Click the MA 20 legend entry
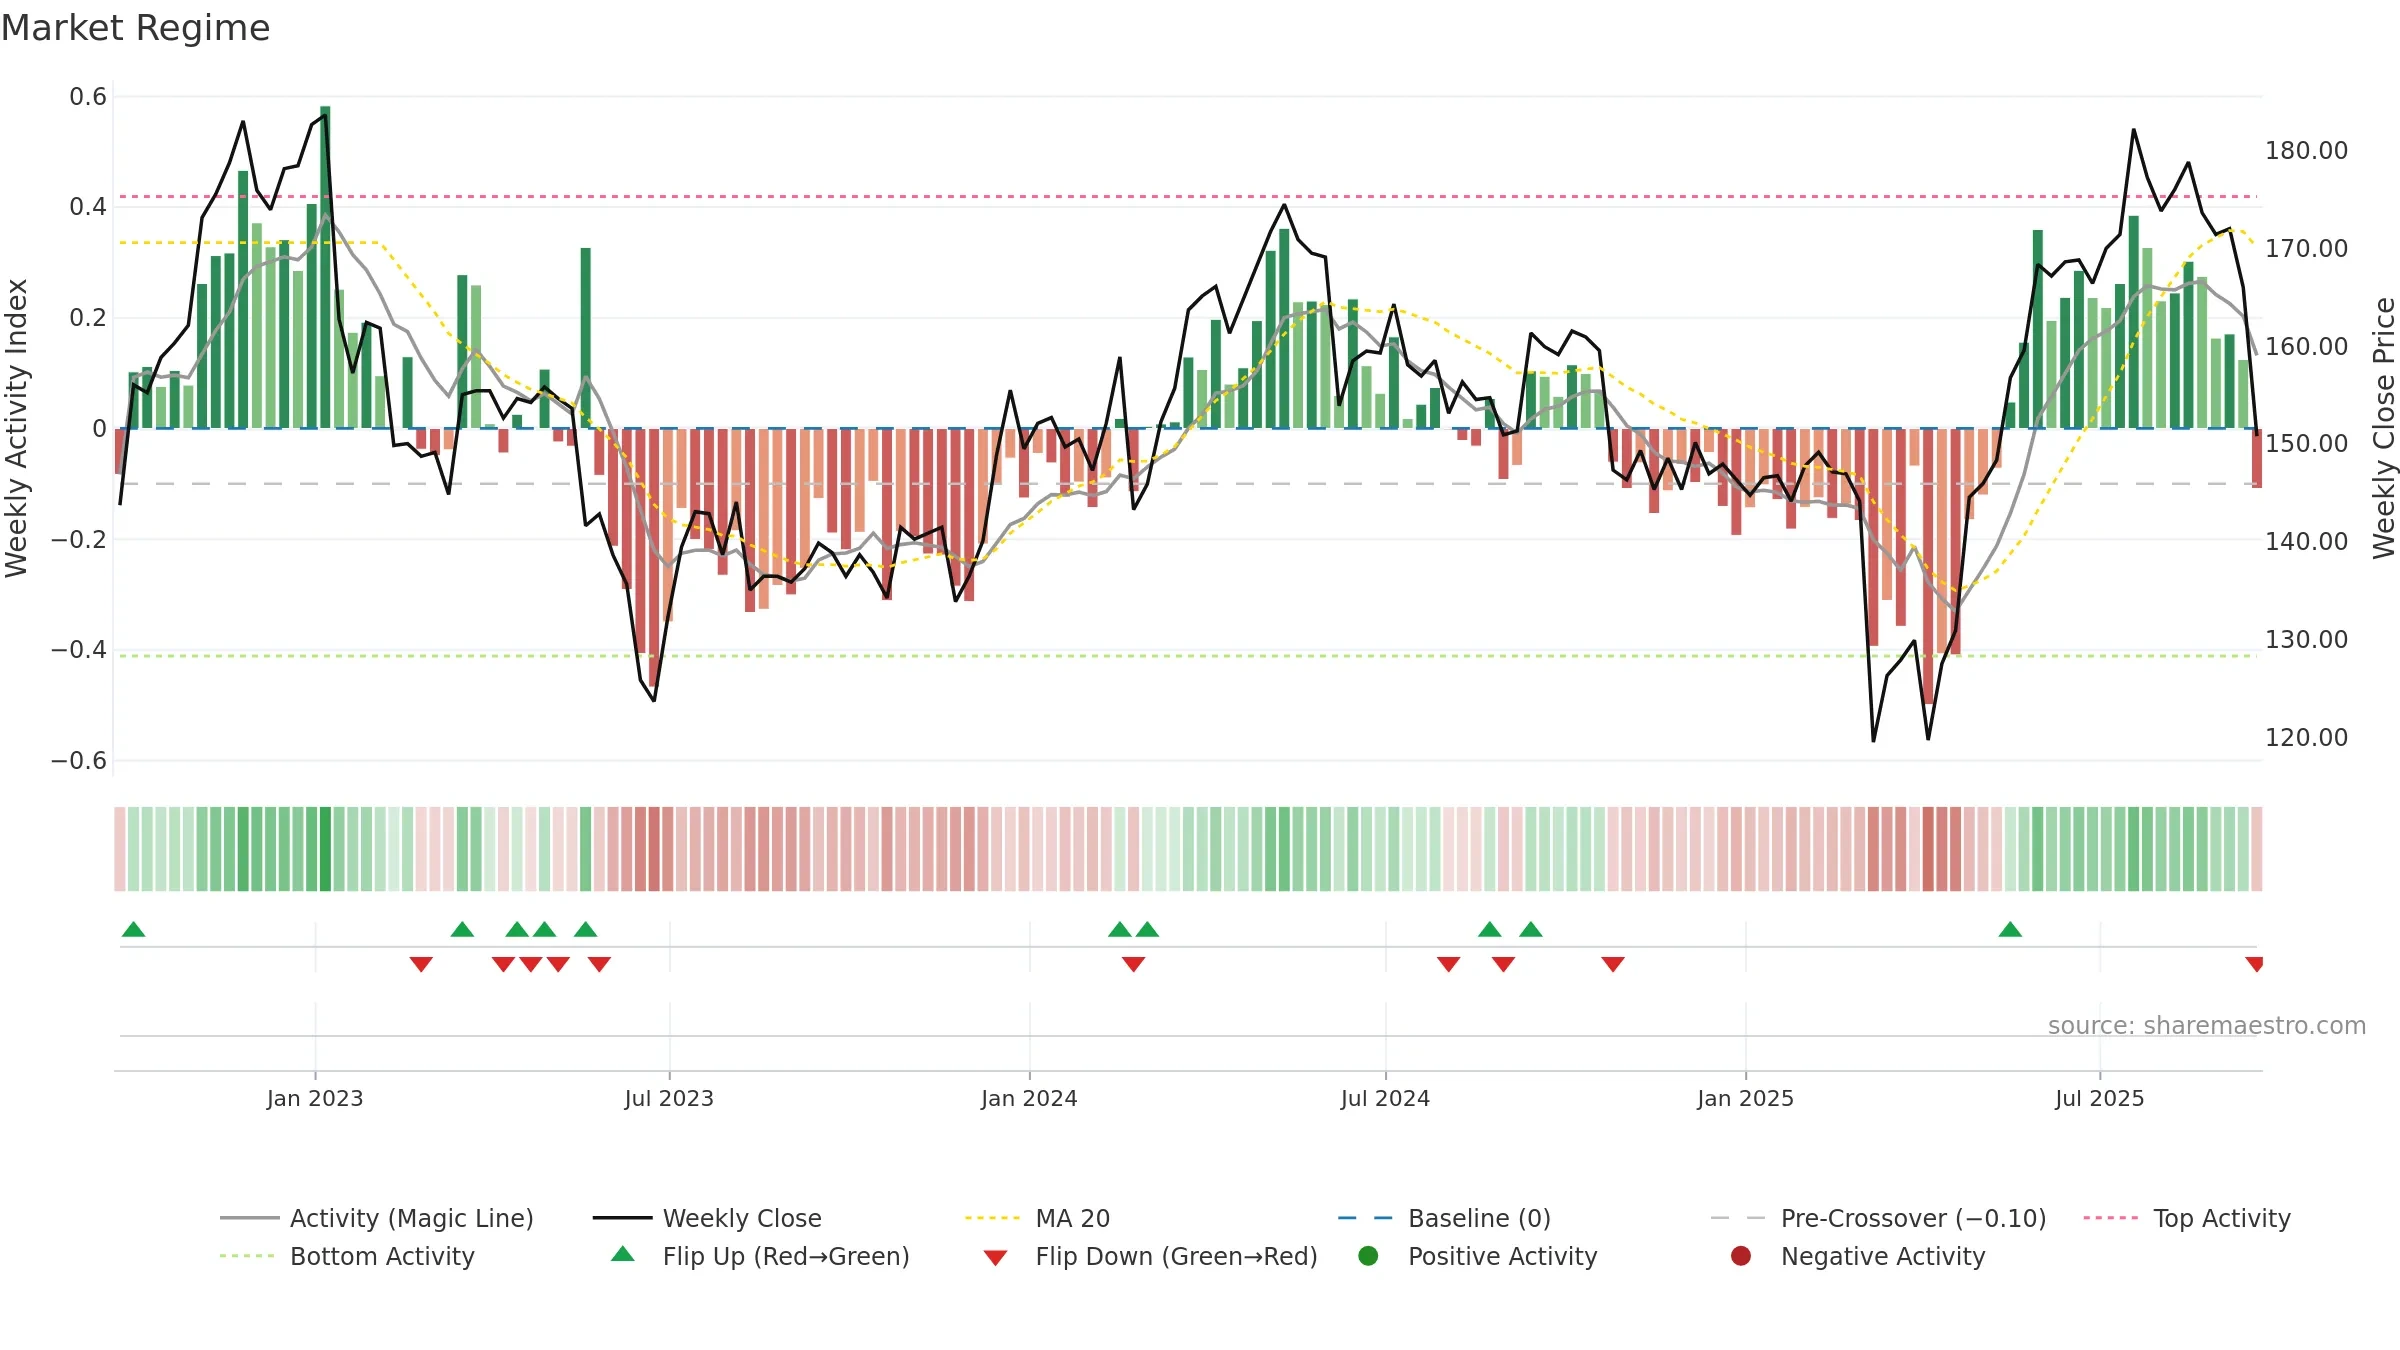The height and width of the screenshot is (1350, 2400). pyautogui.click(x=1037, y=1218)
